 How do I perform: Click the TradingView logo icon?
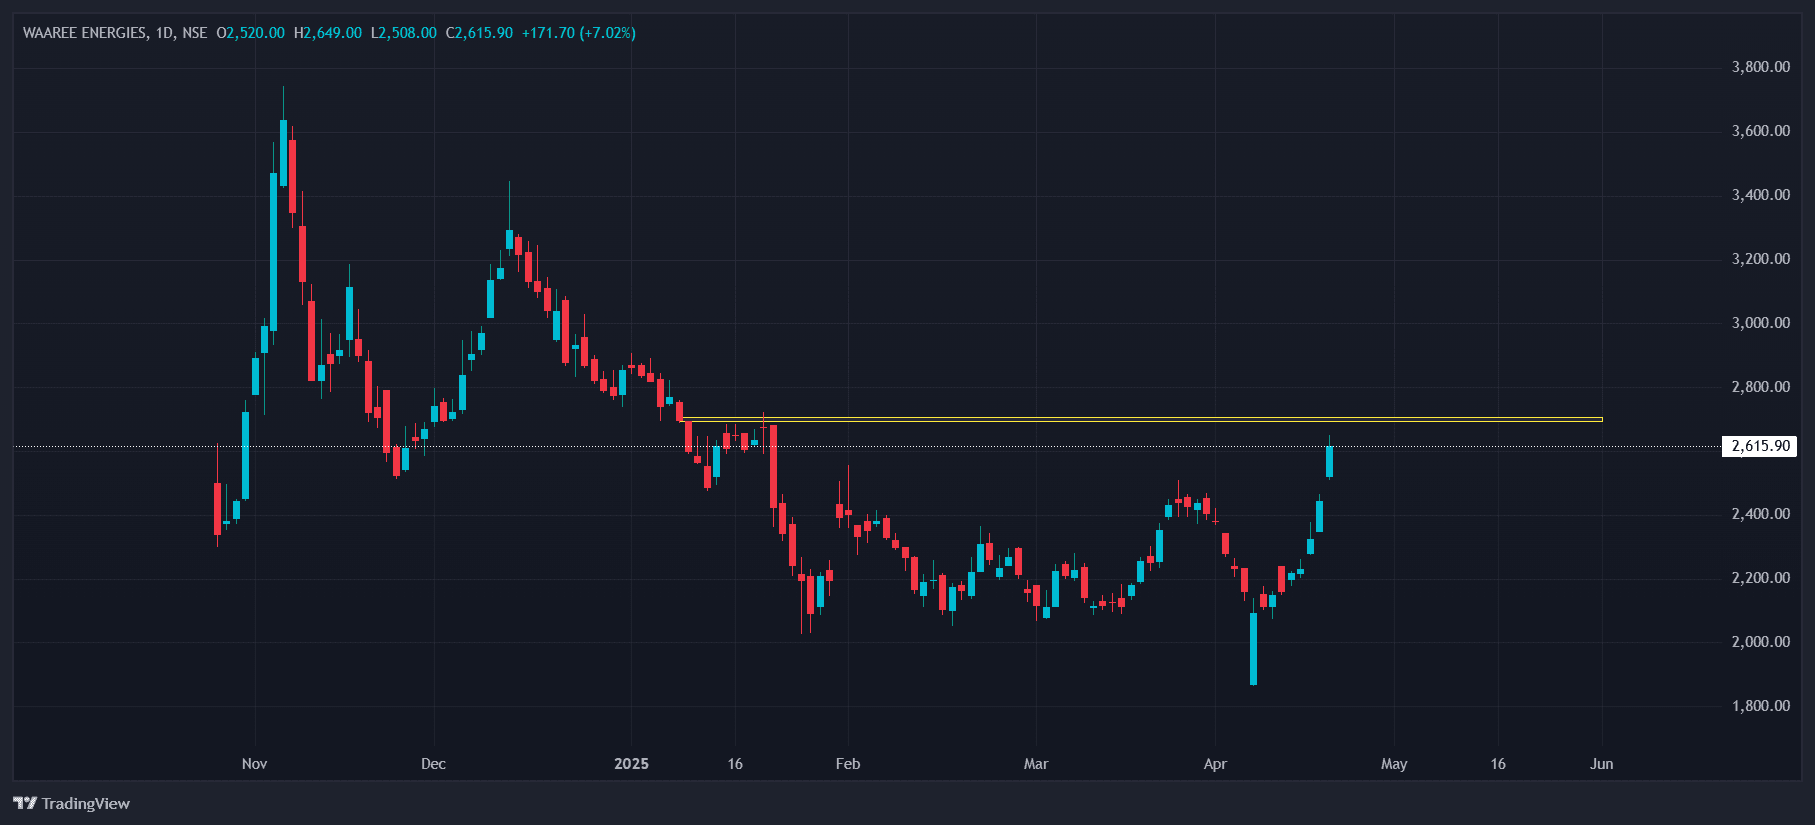point(25,803)
